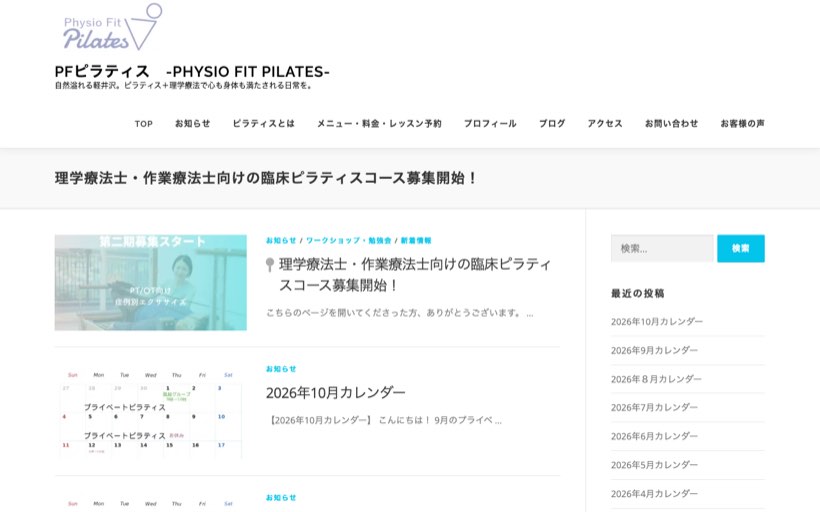
Task: Open sidebar link 2026年８月カレンダー
Action: coord(656,379)
